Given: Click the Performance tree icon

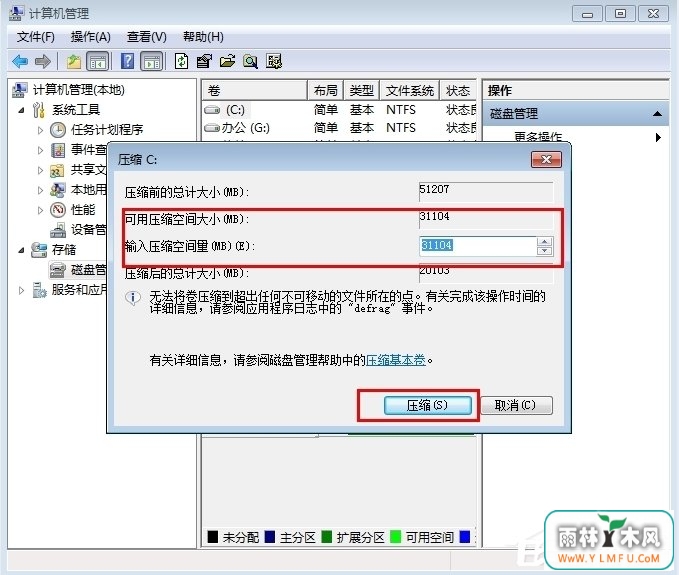Looking at the screenshot, I should (x=58, y=210).
